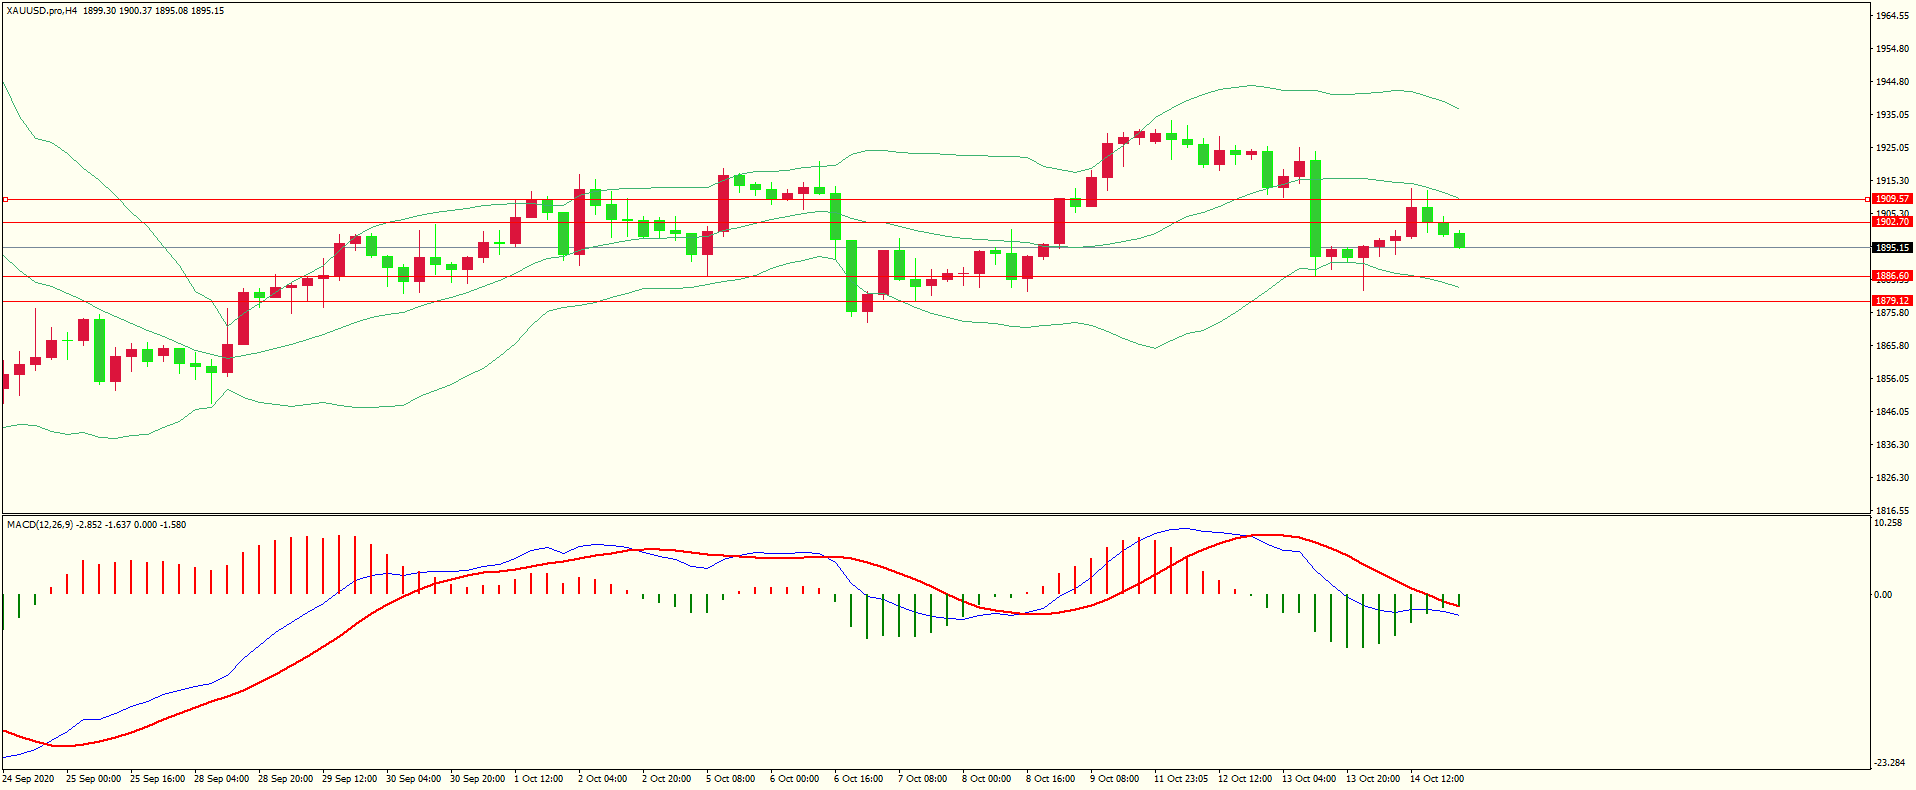Screen dimensions: 1916x790
Task: Click the MACD(12,26,9) indicator label
Action: point(39,525)
